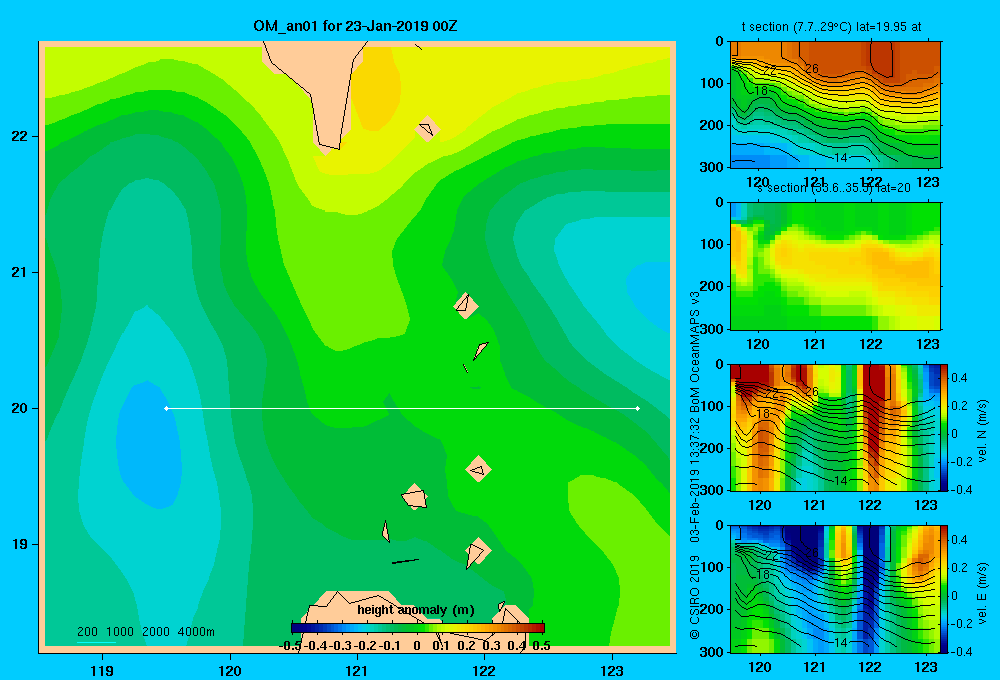
Task: Click the height anomaly color bar
Action: 417,628
